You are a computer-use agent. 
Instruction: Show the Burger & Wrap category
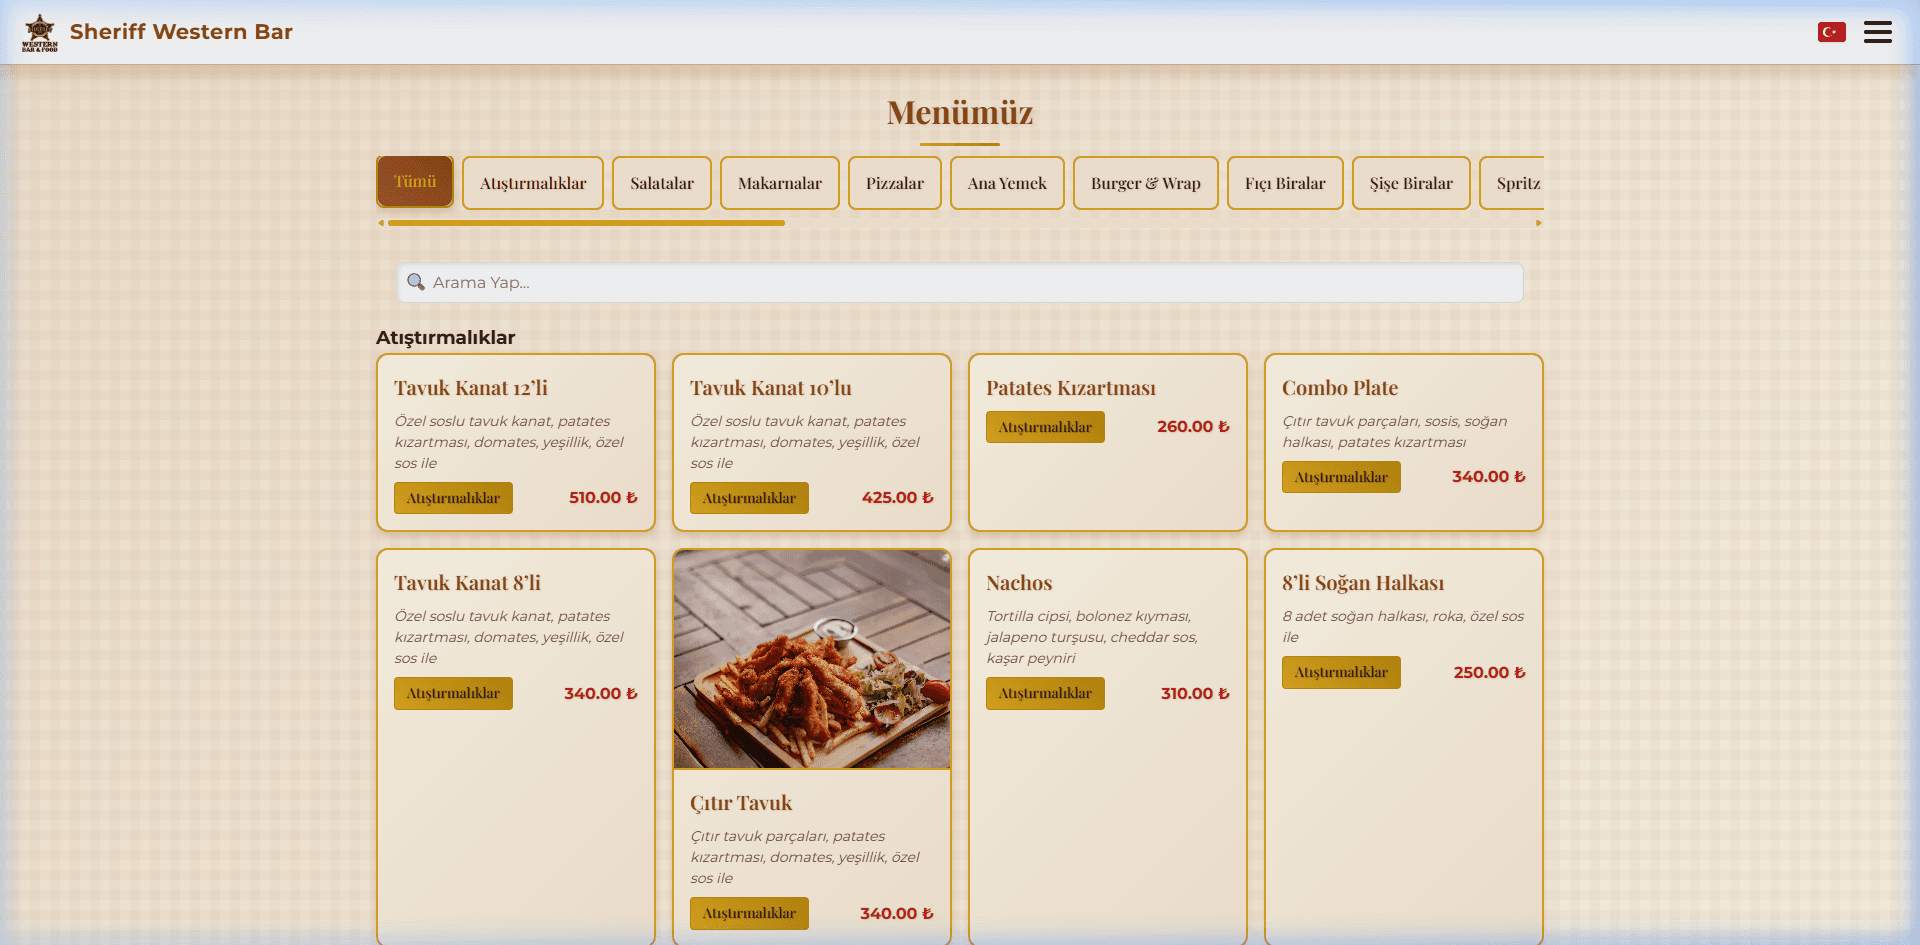1145,183
